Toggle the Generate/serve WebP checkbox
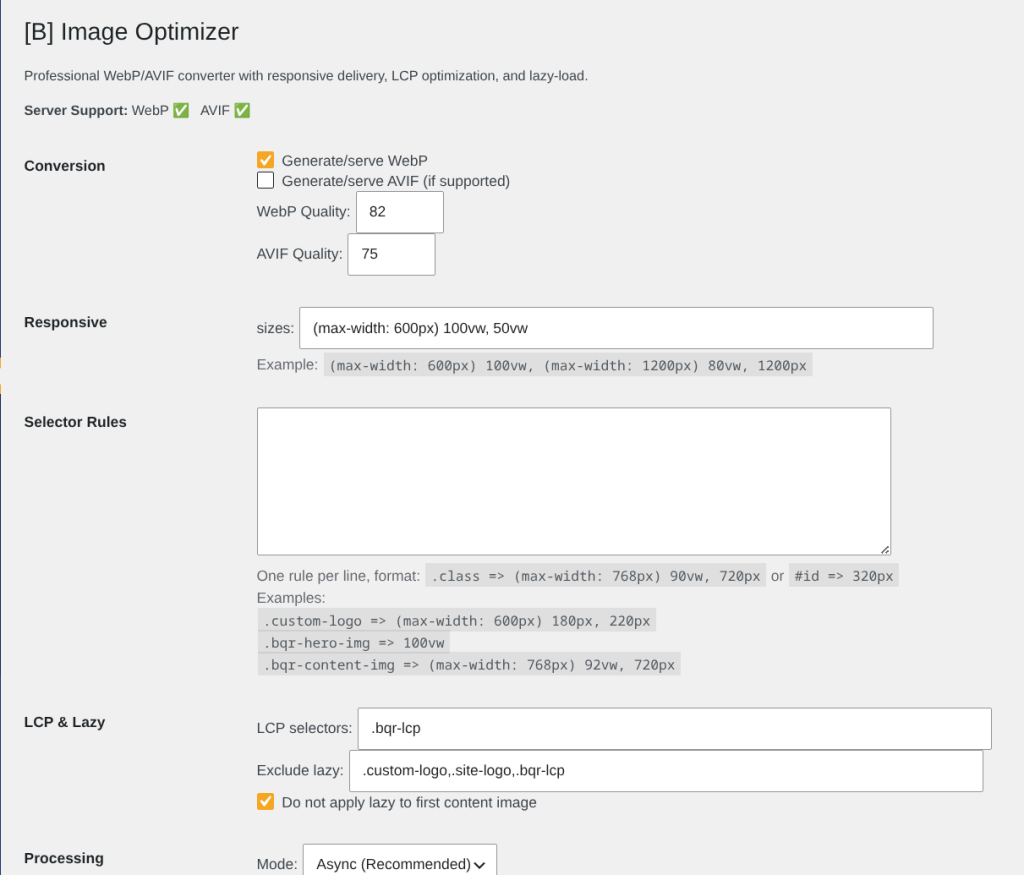Screen dimensions: 1024x875 [265, 160]
